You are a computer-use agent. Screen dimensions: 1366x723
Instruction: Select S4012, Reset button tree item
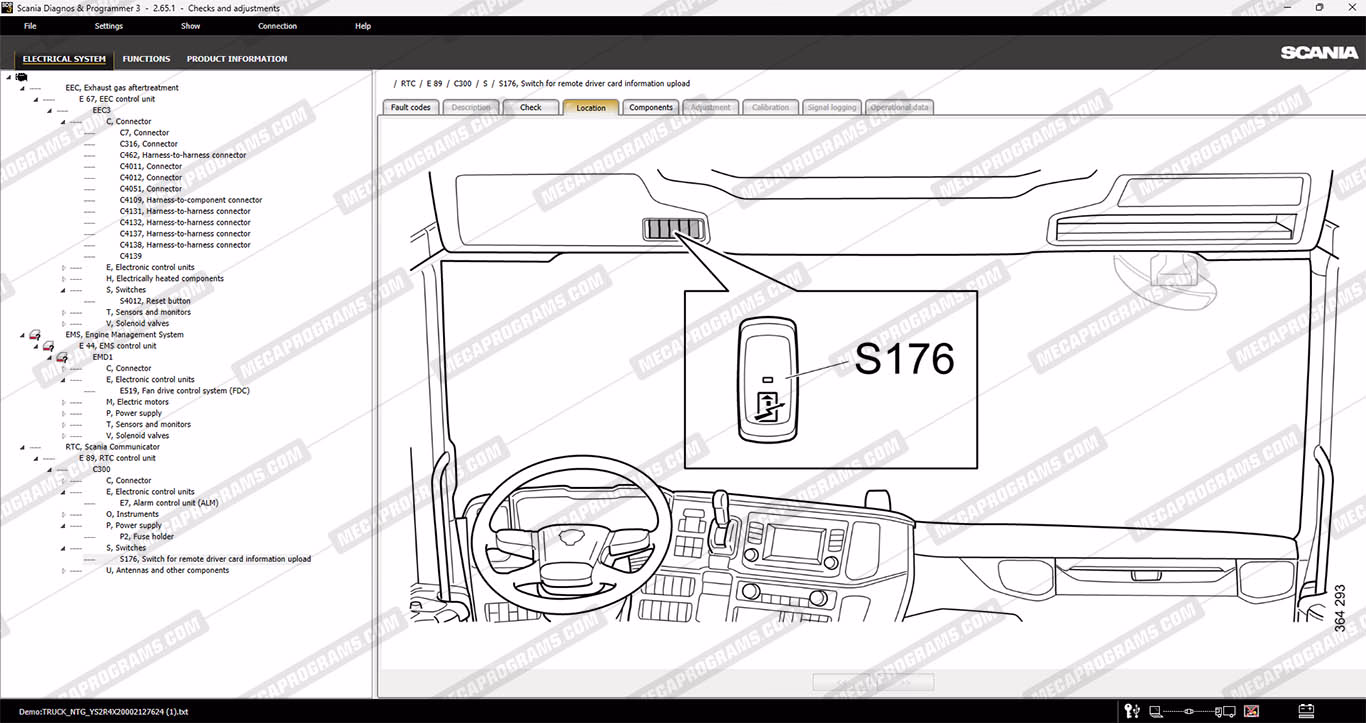[155, 301]
